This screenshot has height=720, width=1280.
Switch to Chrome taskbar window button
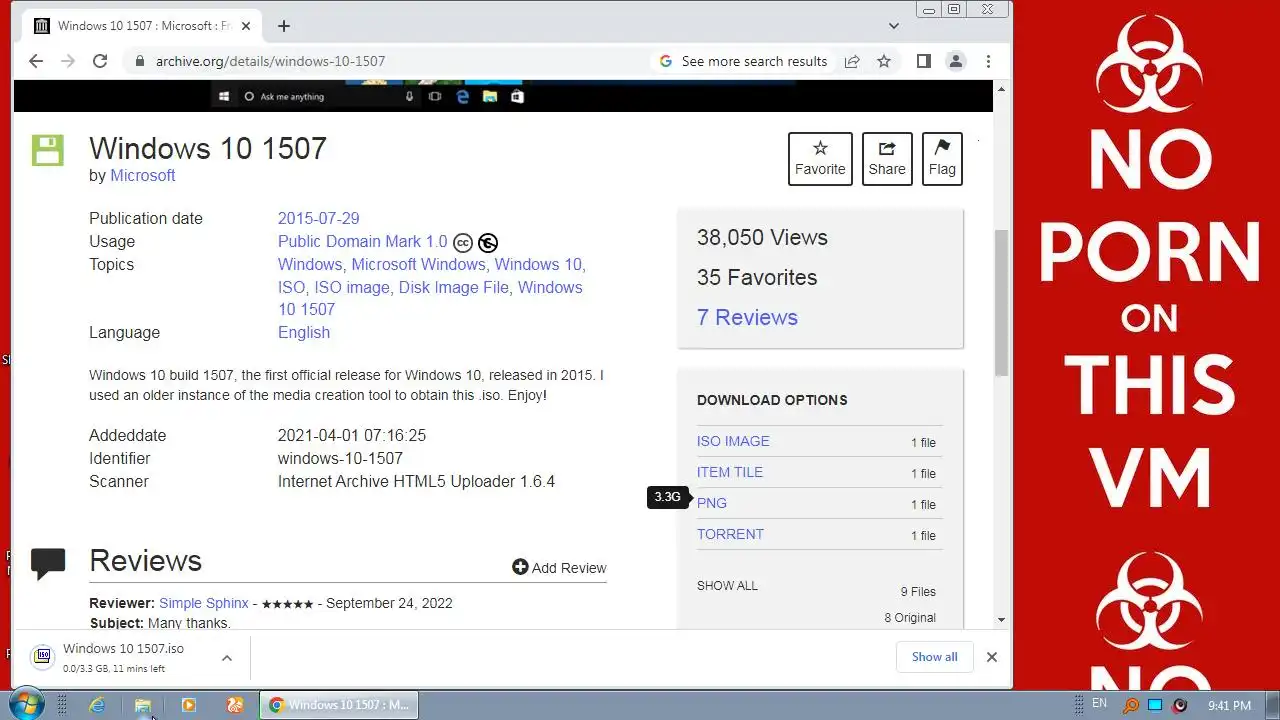[x=339, y=705]
